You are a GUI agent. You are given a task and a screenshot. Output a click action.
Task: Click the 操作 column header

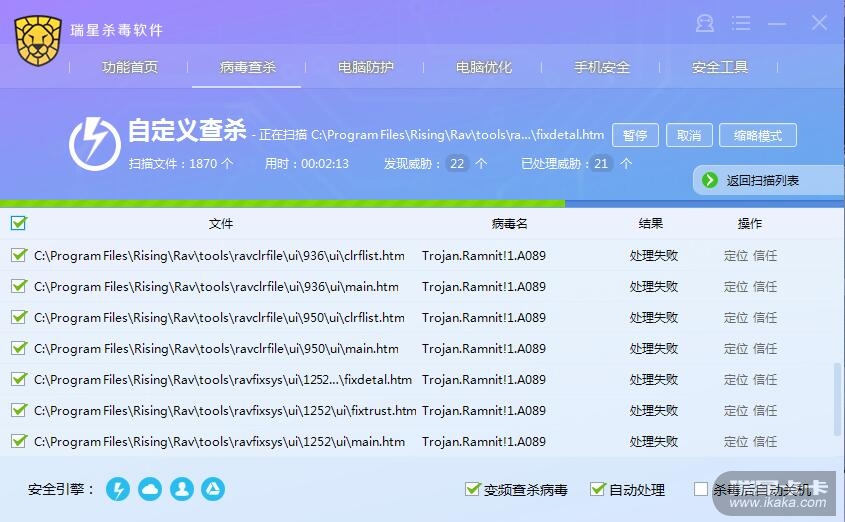(750, 224)
